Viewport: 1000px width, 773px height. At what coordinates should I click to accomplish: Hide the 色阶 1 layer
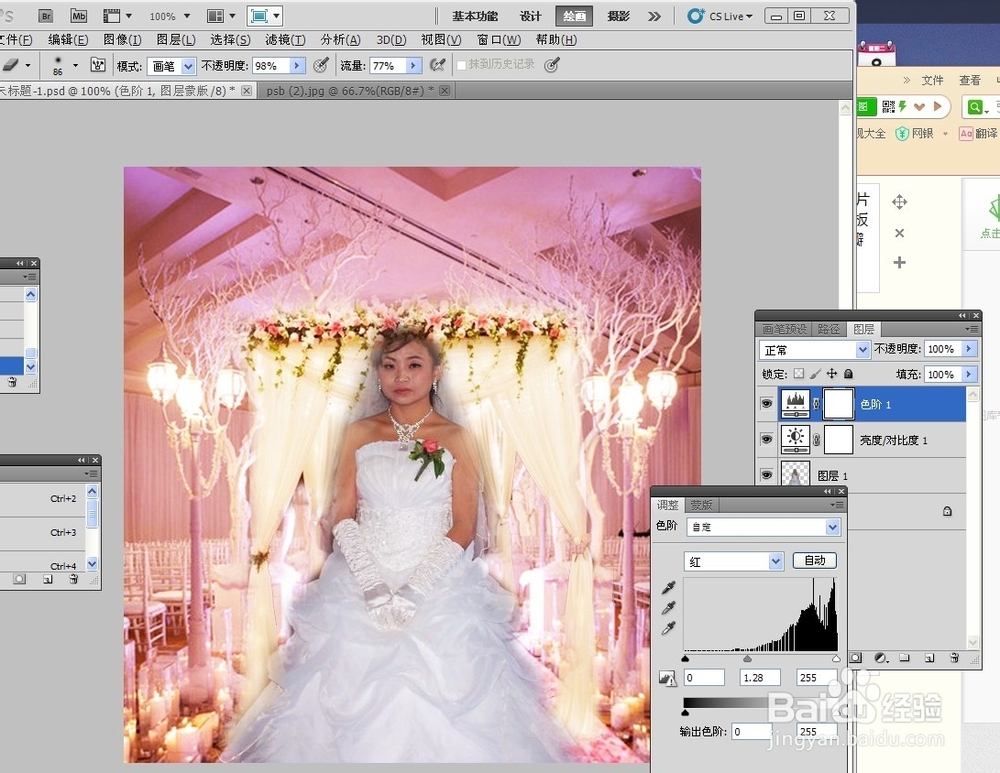[x=767, y=404]
